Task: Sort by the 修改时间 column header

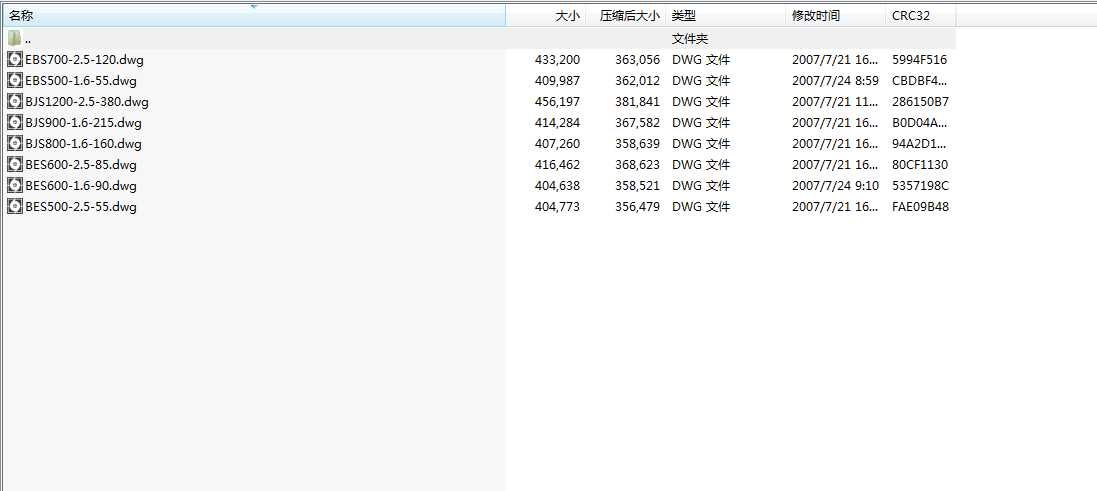Action: pos(836,15)
